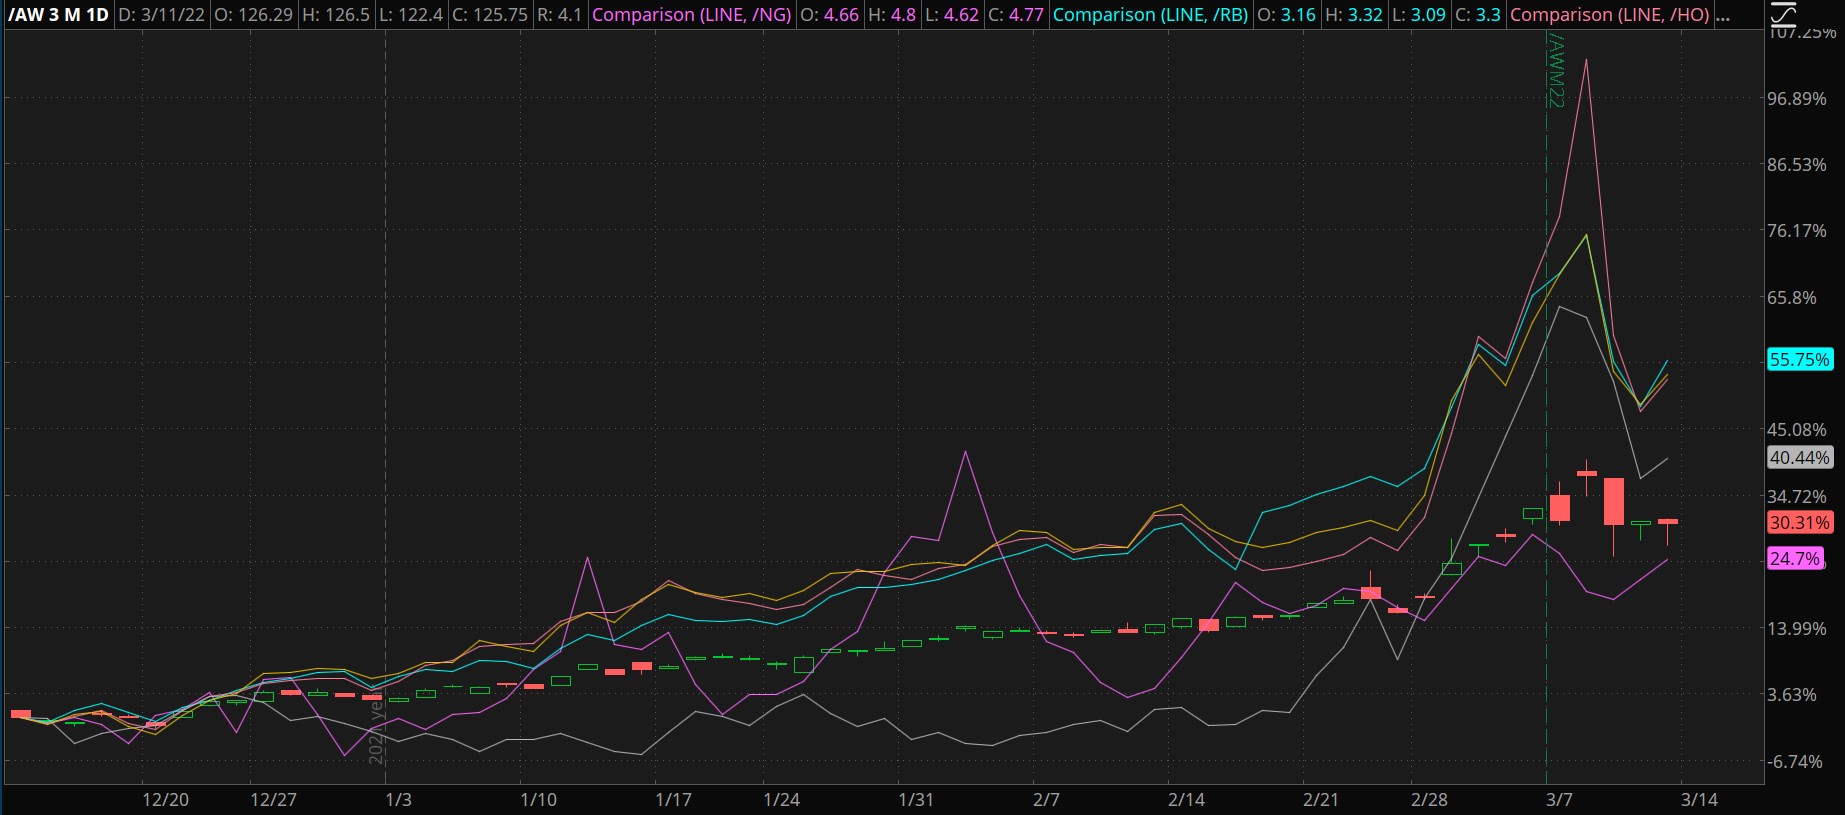
Task: Click the red 30.31% price bubble
Action: pos(1799,523)
